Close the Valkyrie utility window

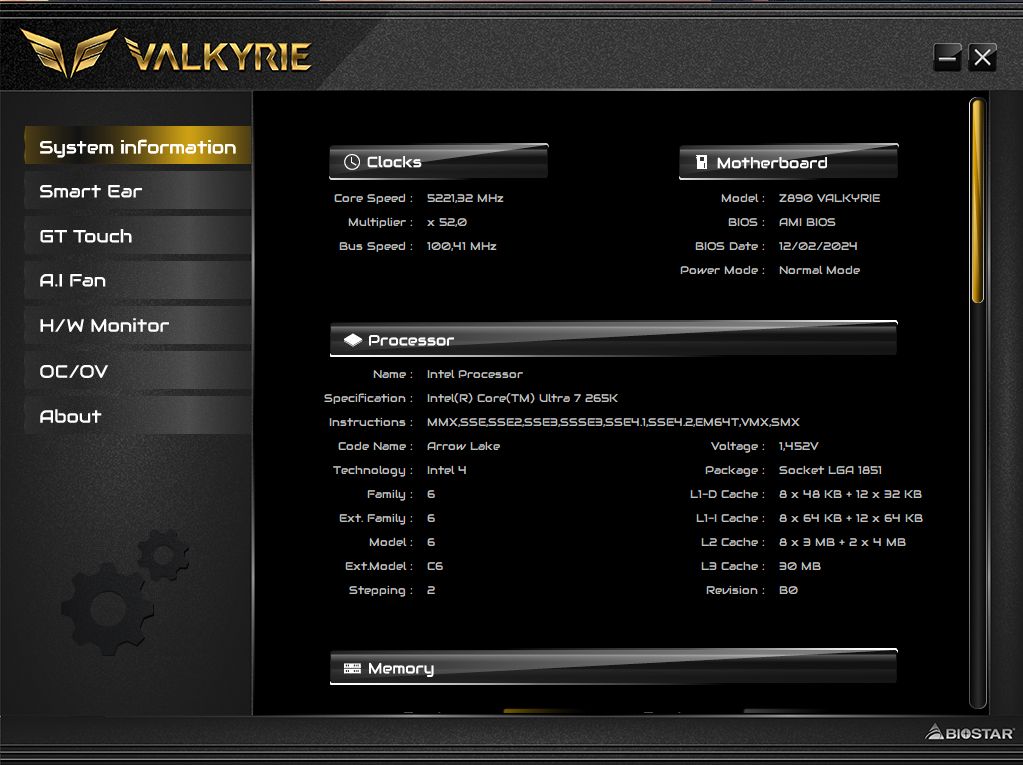click(x=982, y=58)
